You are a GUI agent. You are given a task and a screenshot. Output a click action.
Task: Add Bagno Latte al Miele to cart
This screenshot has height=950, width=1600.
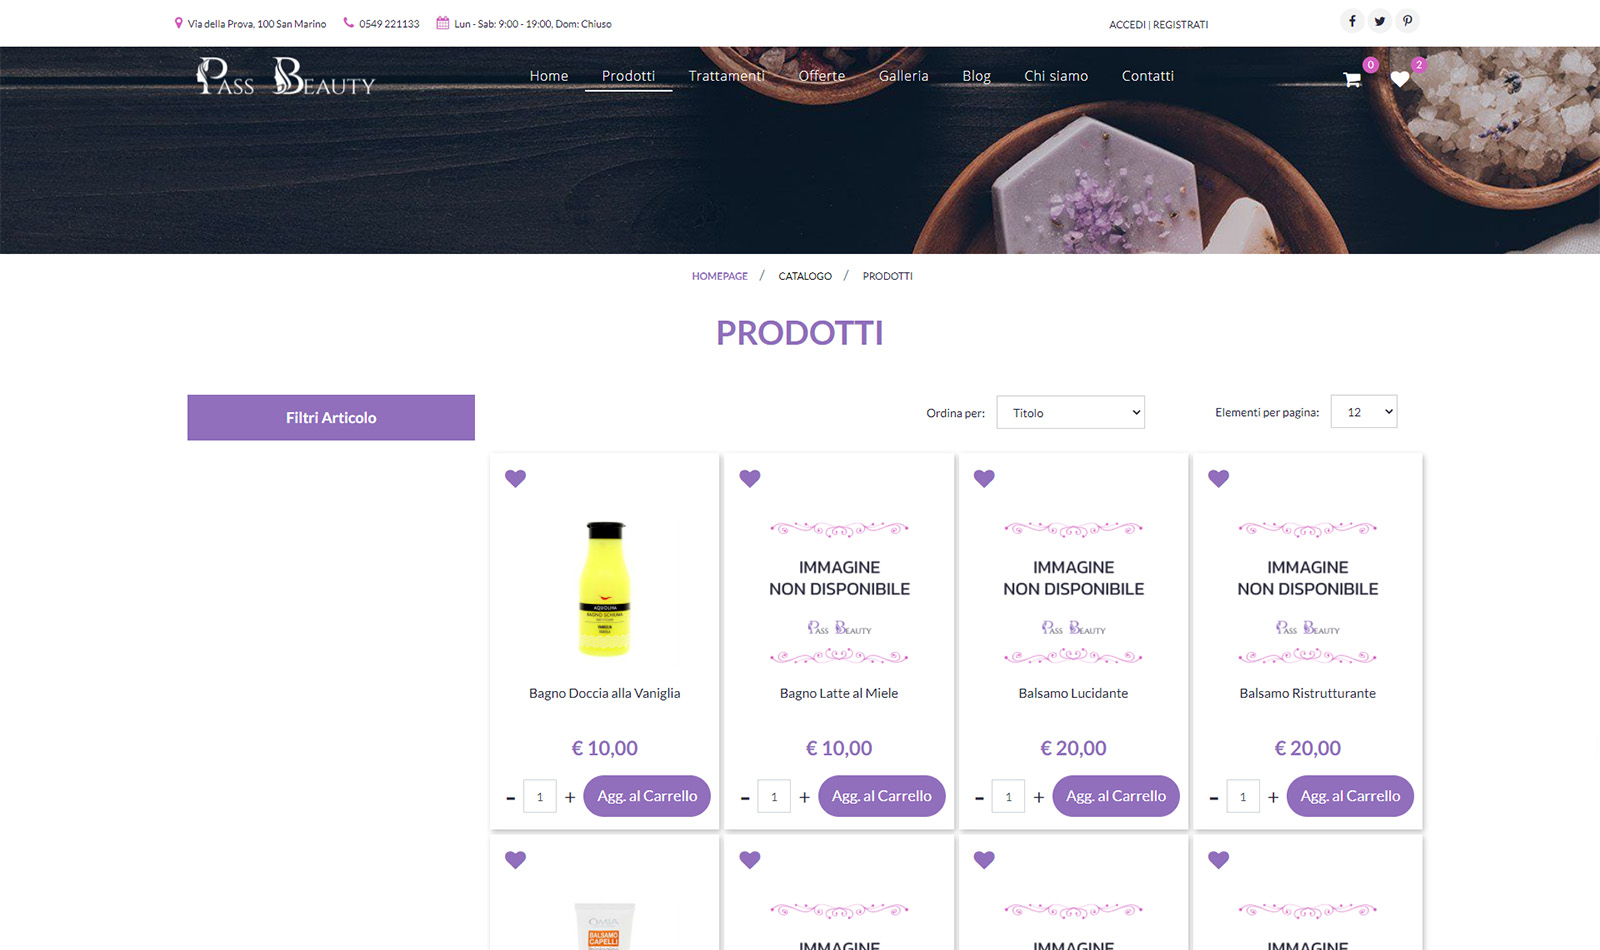pos(881,796)
